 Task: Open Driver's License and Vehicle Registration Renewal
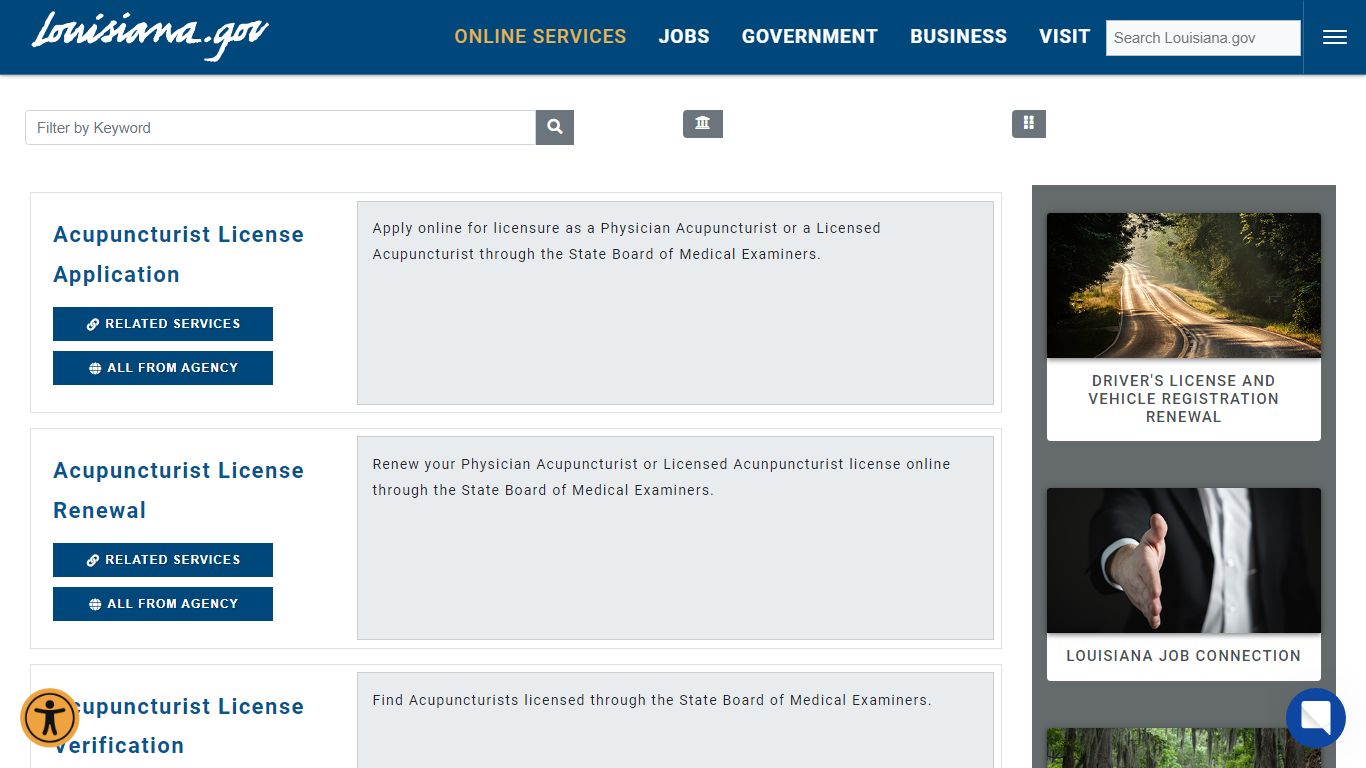(1184, 399)
